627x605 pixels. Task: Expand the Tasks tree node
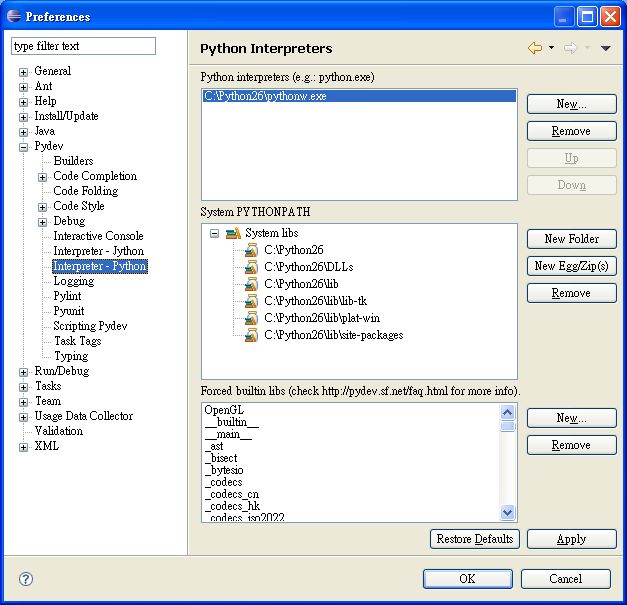click(23, 387)
